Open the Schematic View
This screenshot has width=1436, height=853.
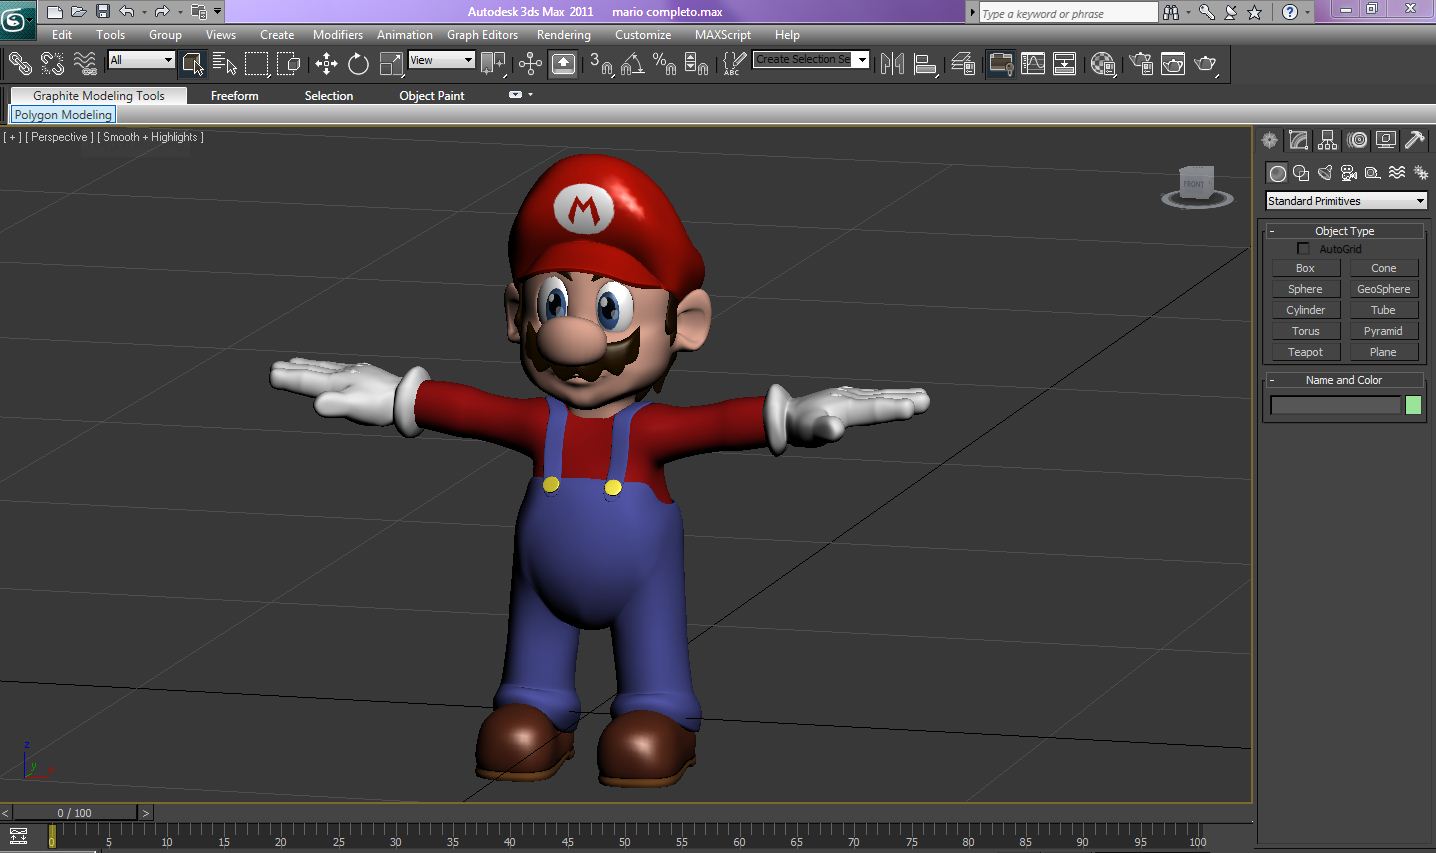click(1065, 64)
